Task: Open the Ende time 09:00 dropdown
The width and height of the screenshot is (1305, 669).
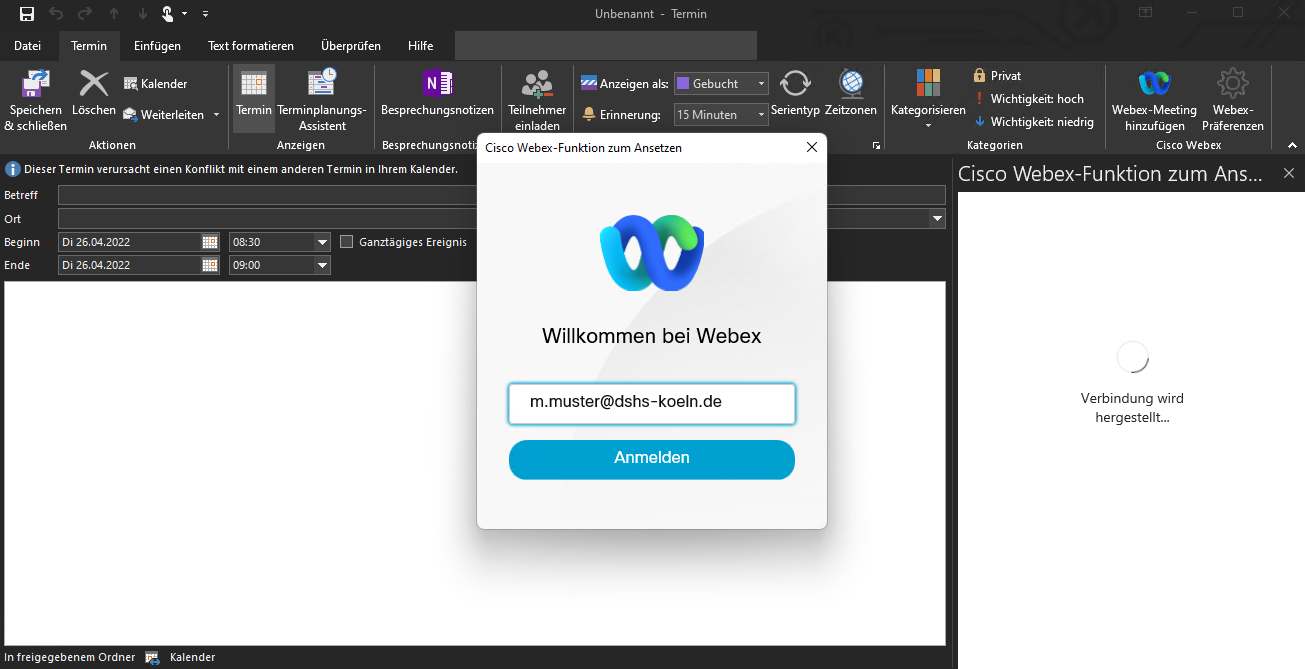Action: pos(322,265)
